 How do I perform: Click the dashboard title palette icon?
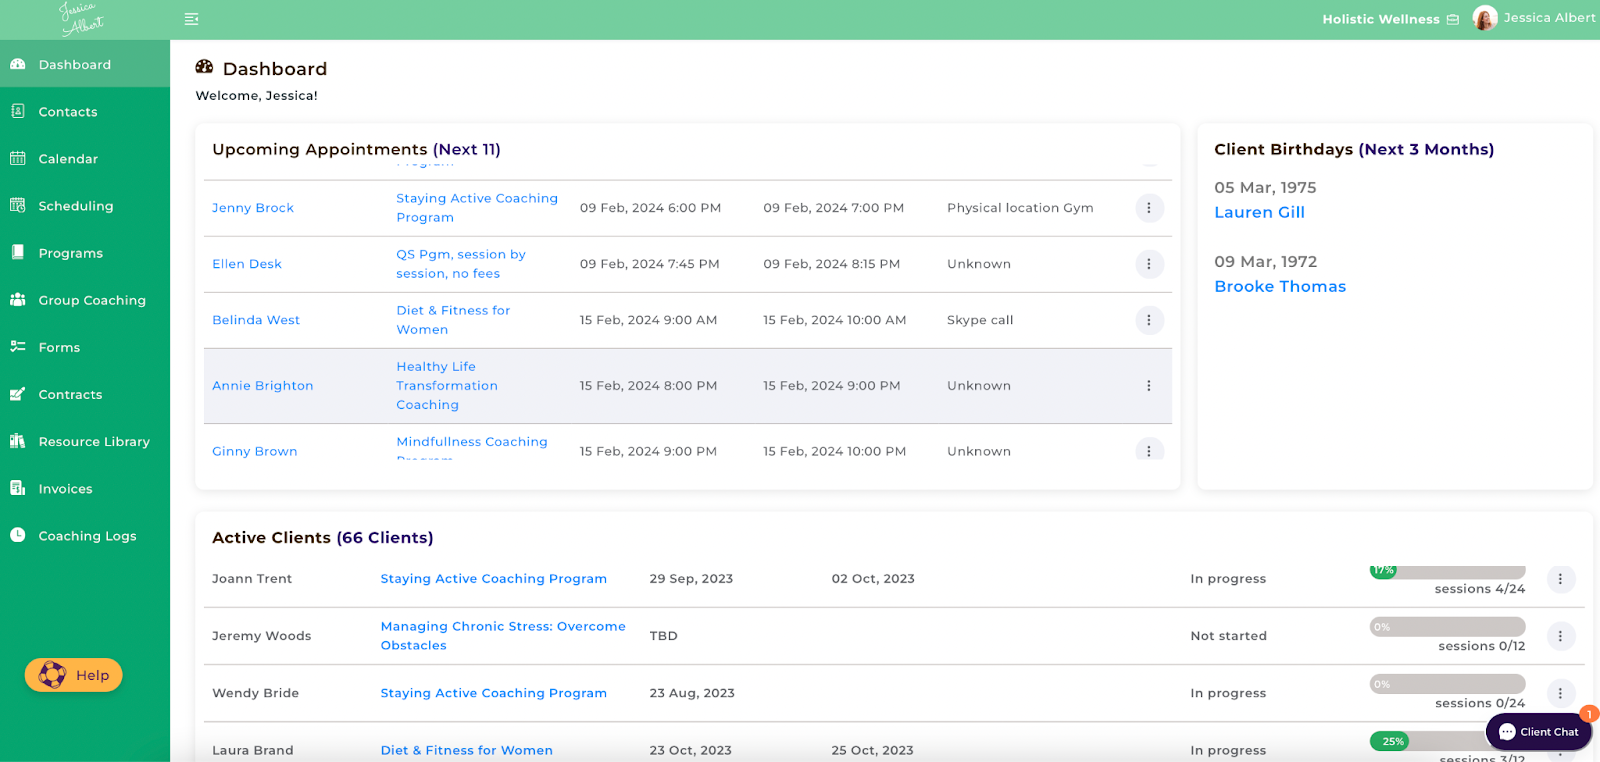click(x=204, y=67)
